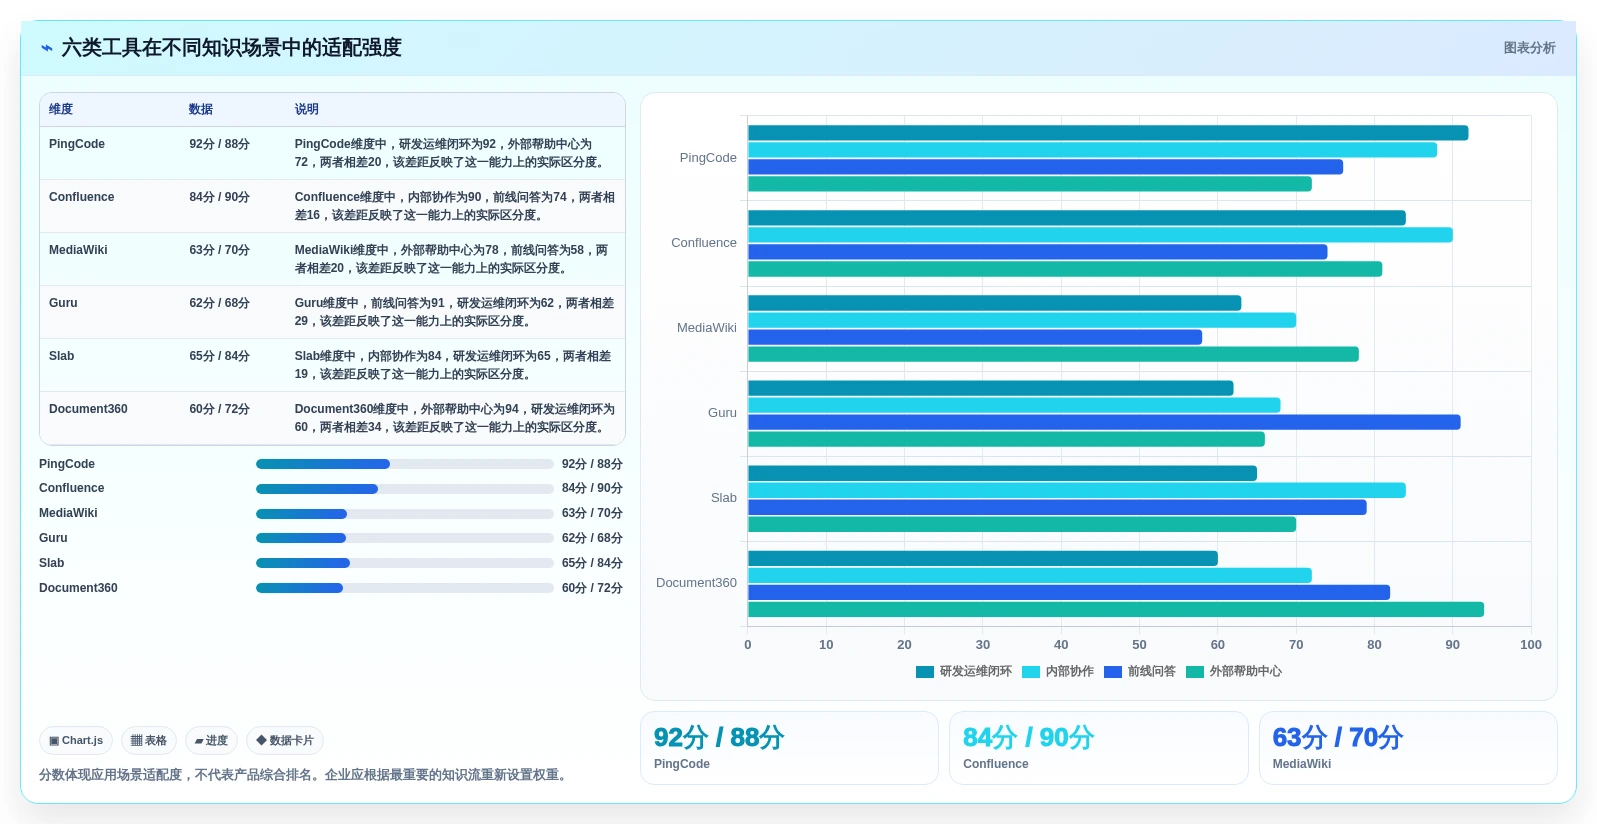The height and width of the screenshot is (824, 1597).
Task: Toggle the 内部协作 legend swatch
Action: [x=1031, y=672]
